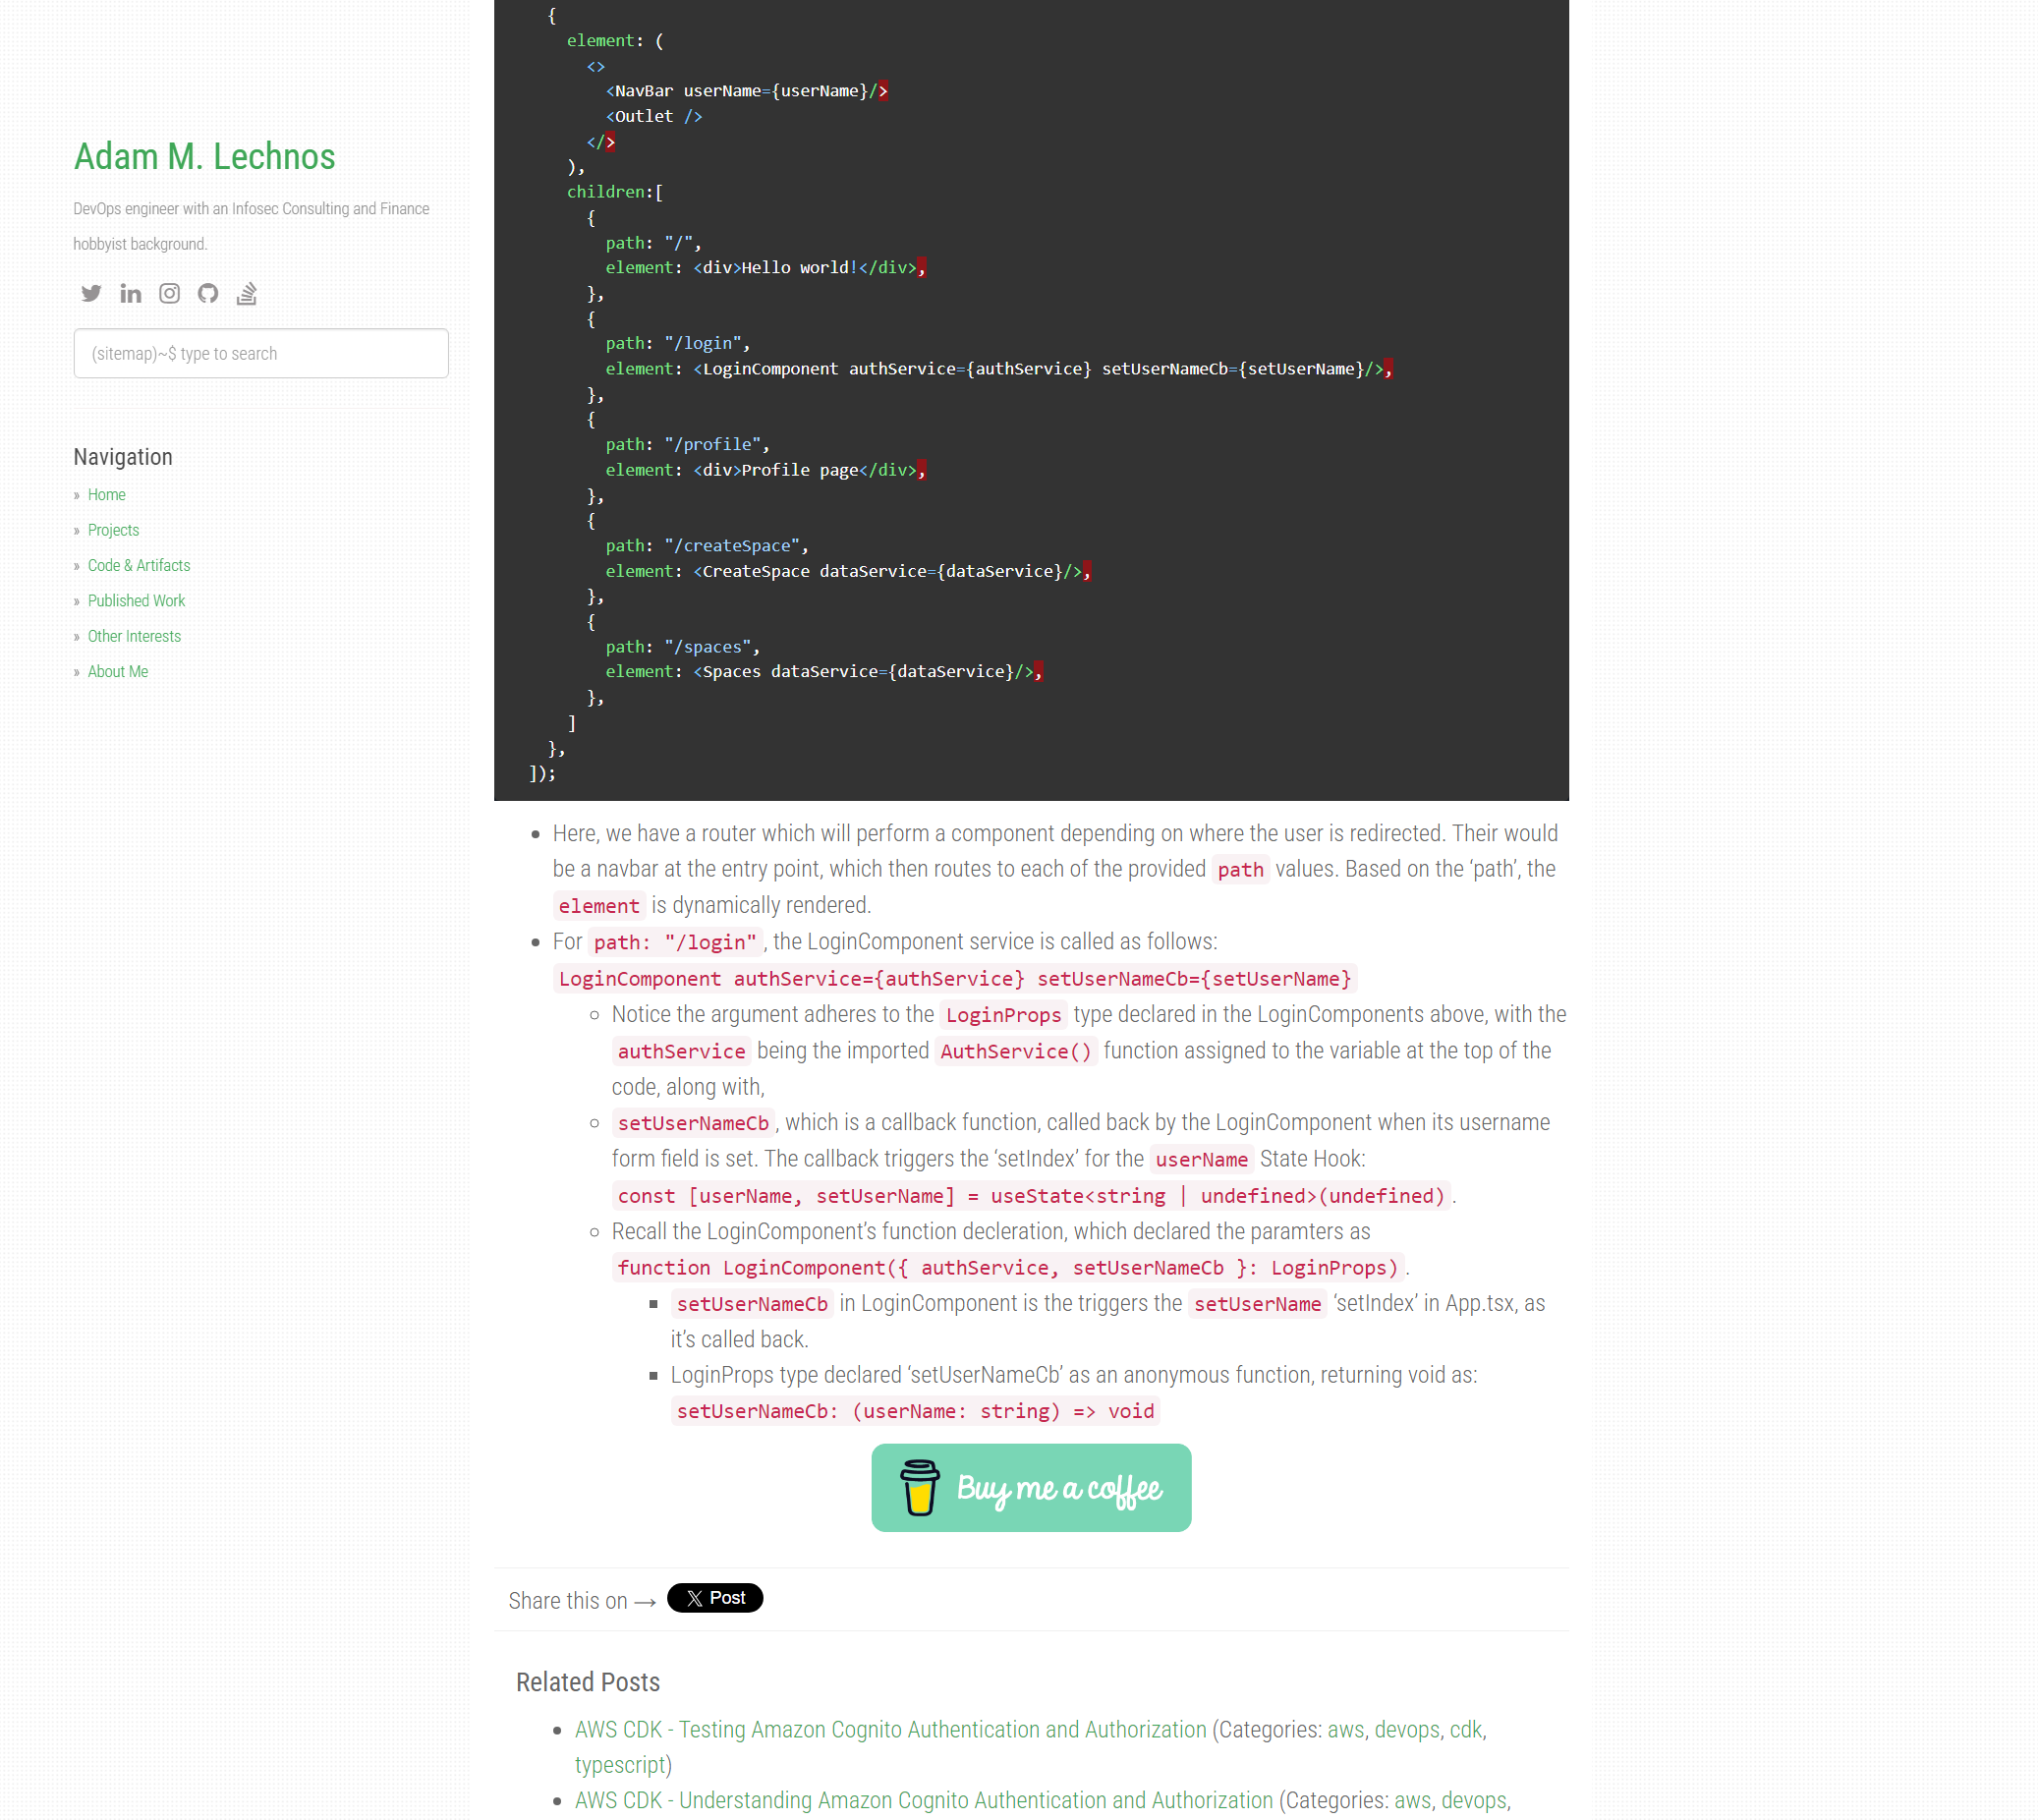Open the Code & Artifacts navigation link

point(139,565)
